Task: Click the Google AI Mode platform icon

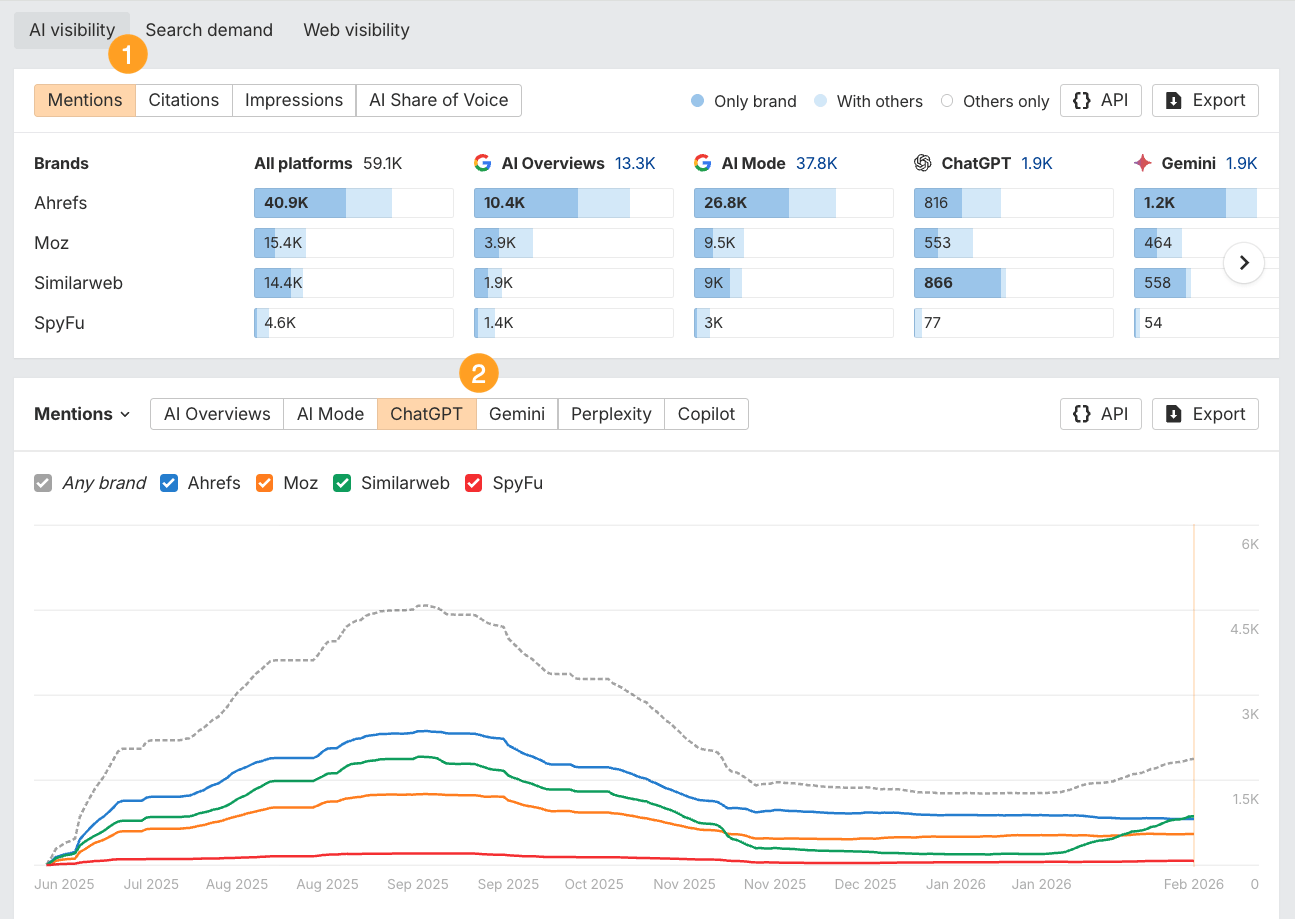Action: point(703,163)
